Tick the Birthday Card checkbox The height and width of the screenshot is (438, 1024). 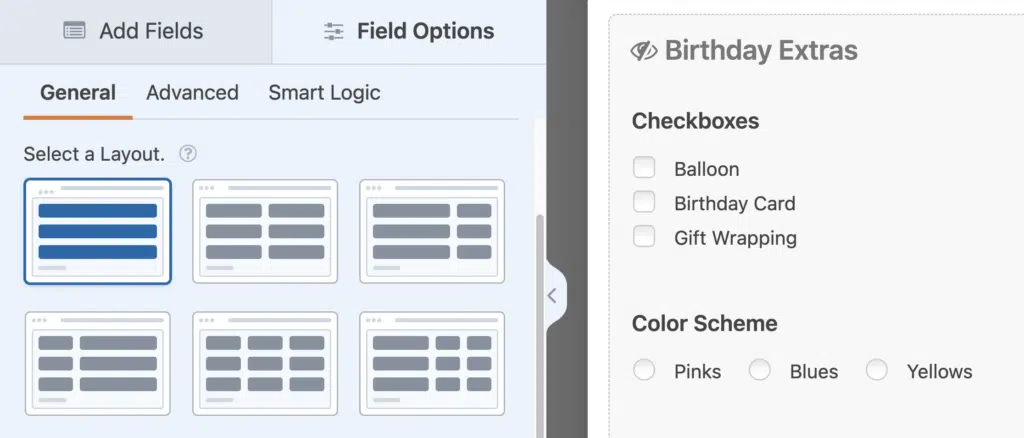coord(644,202)
